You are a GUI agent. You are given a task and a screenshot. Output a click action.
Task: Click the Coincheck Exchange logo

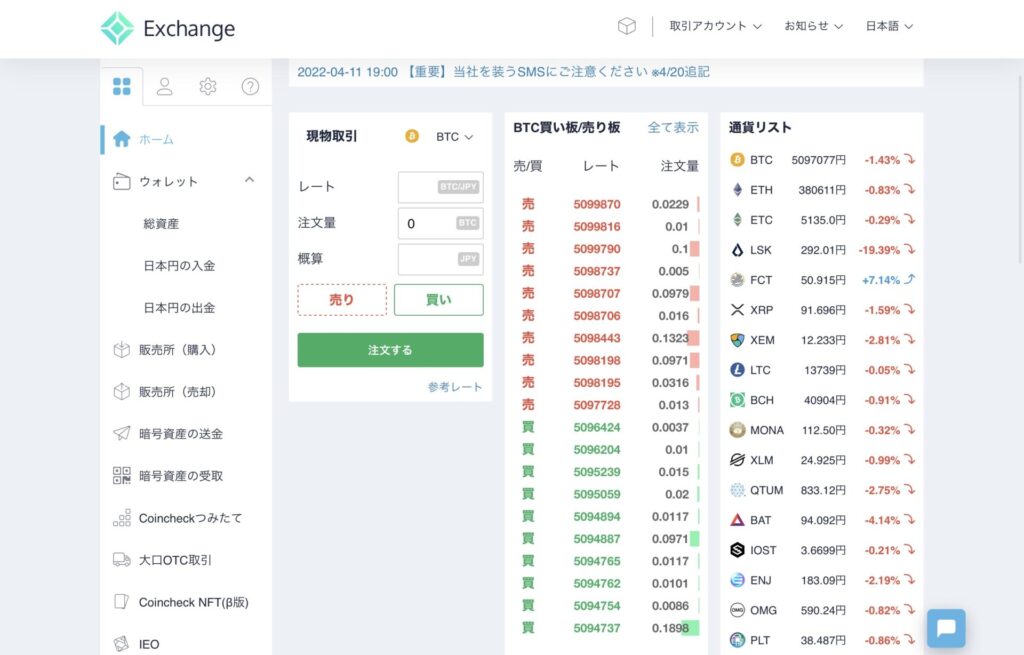click(x=168, y=28)
